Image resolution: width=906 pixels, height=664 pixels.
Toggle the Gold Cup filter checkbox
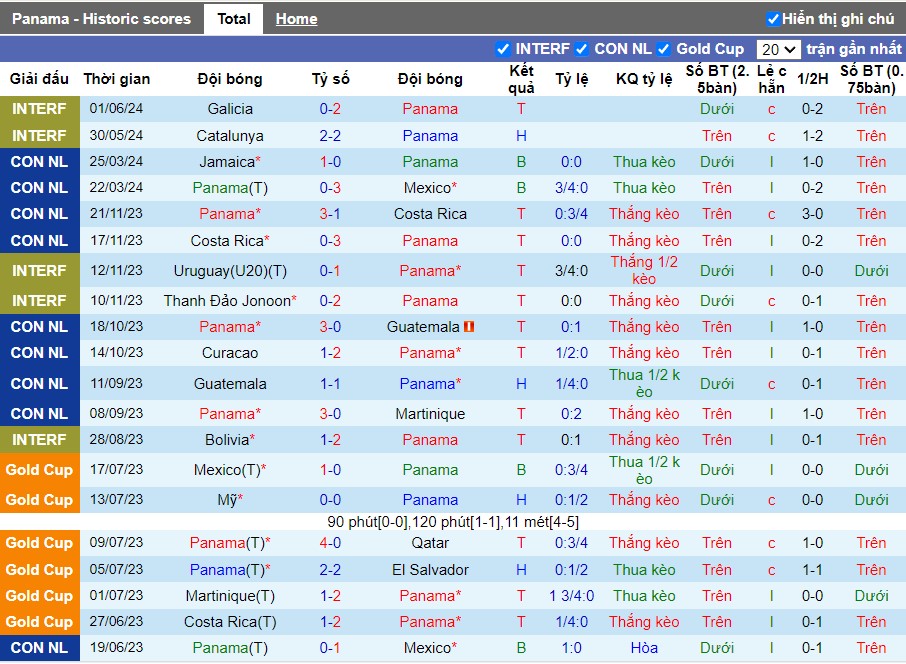(664, 49)
